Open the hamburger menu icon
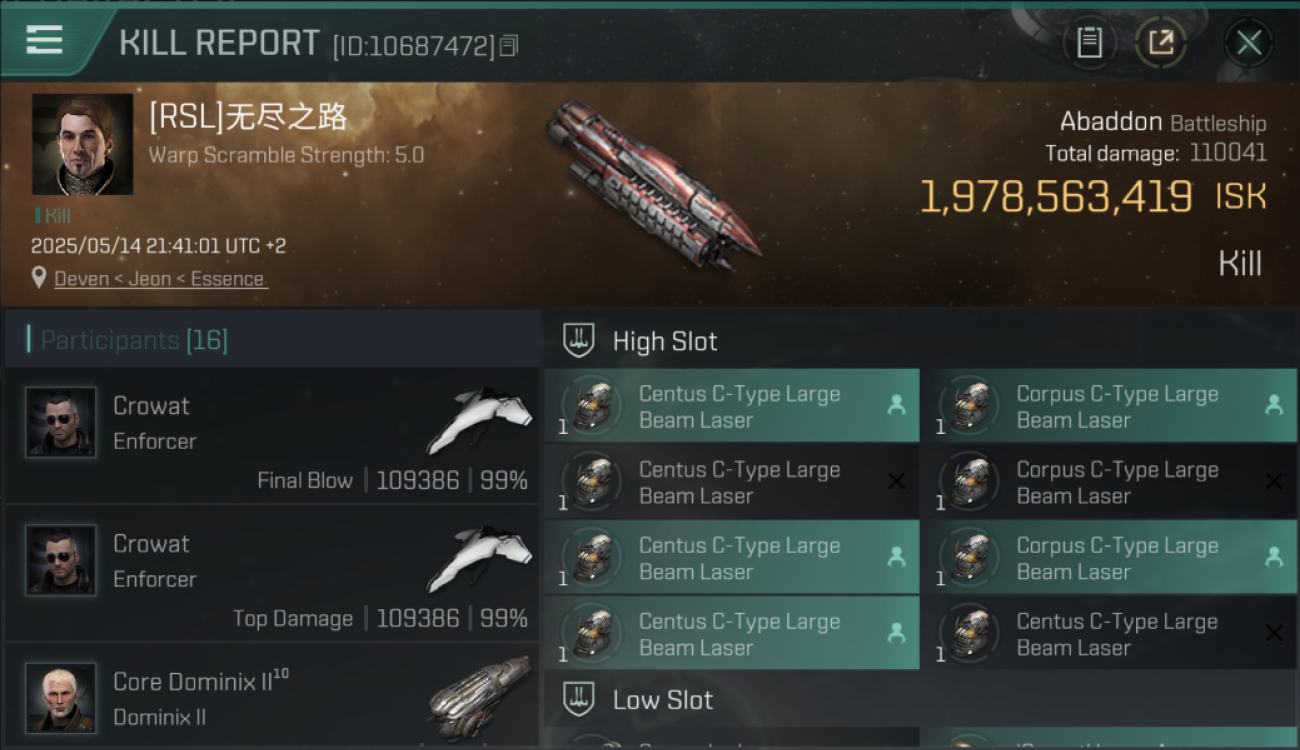Viewport: 1300px width, 750px height. pyautogui.click(x=45, y=40)
